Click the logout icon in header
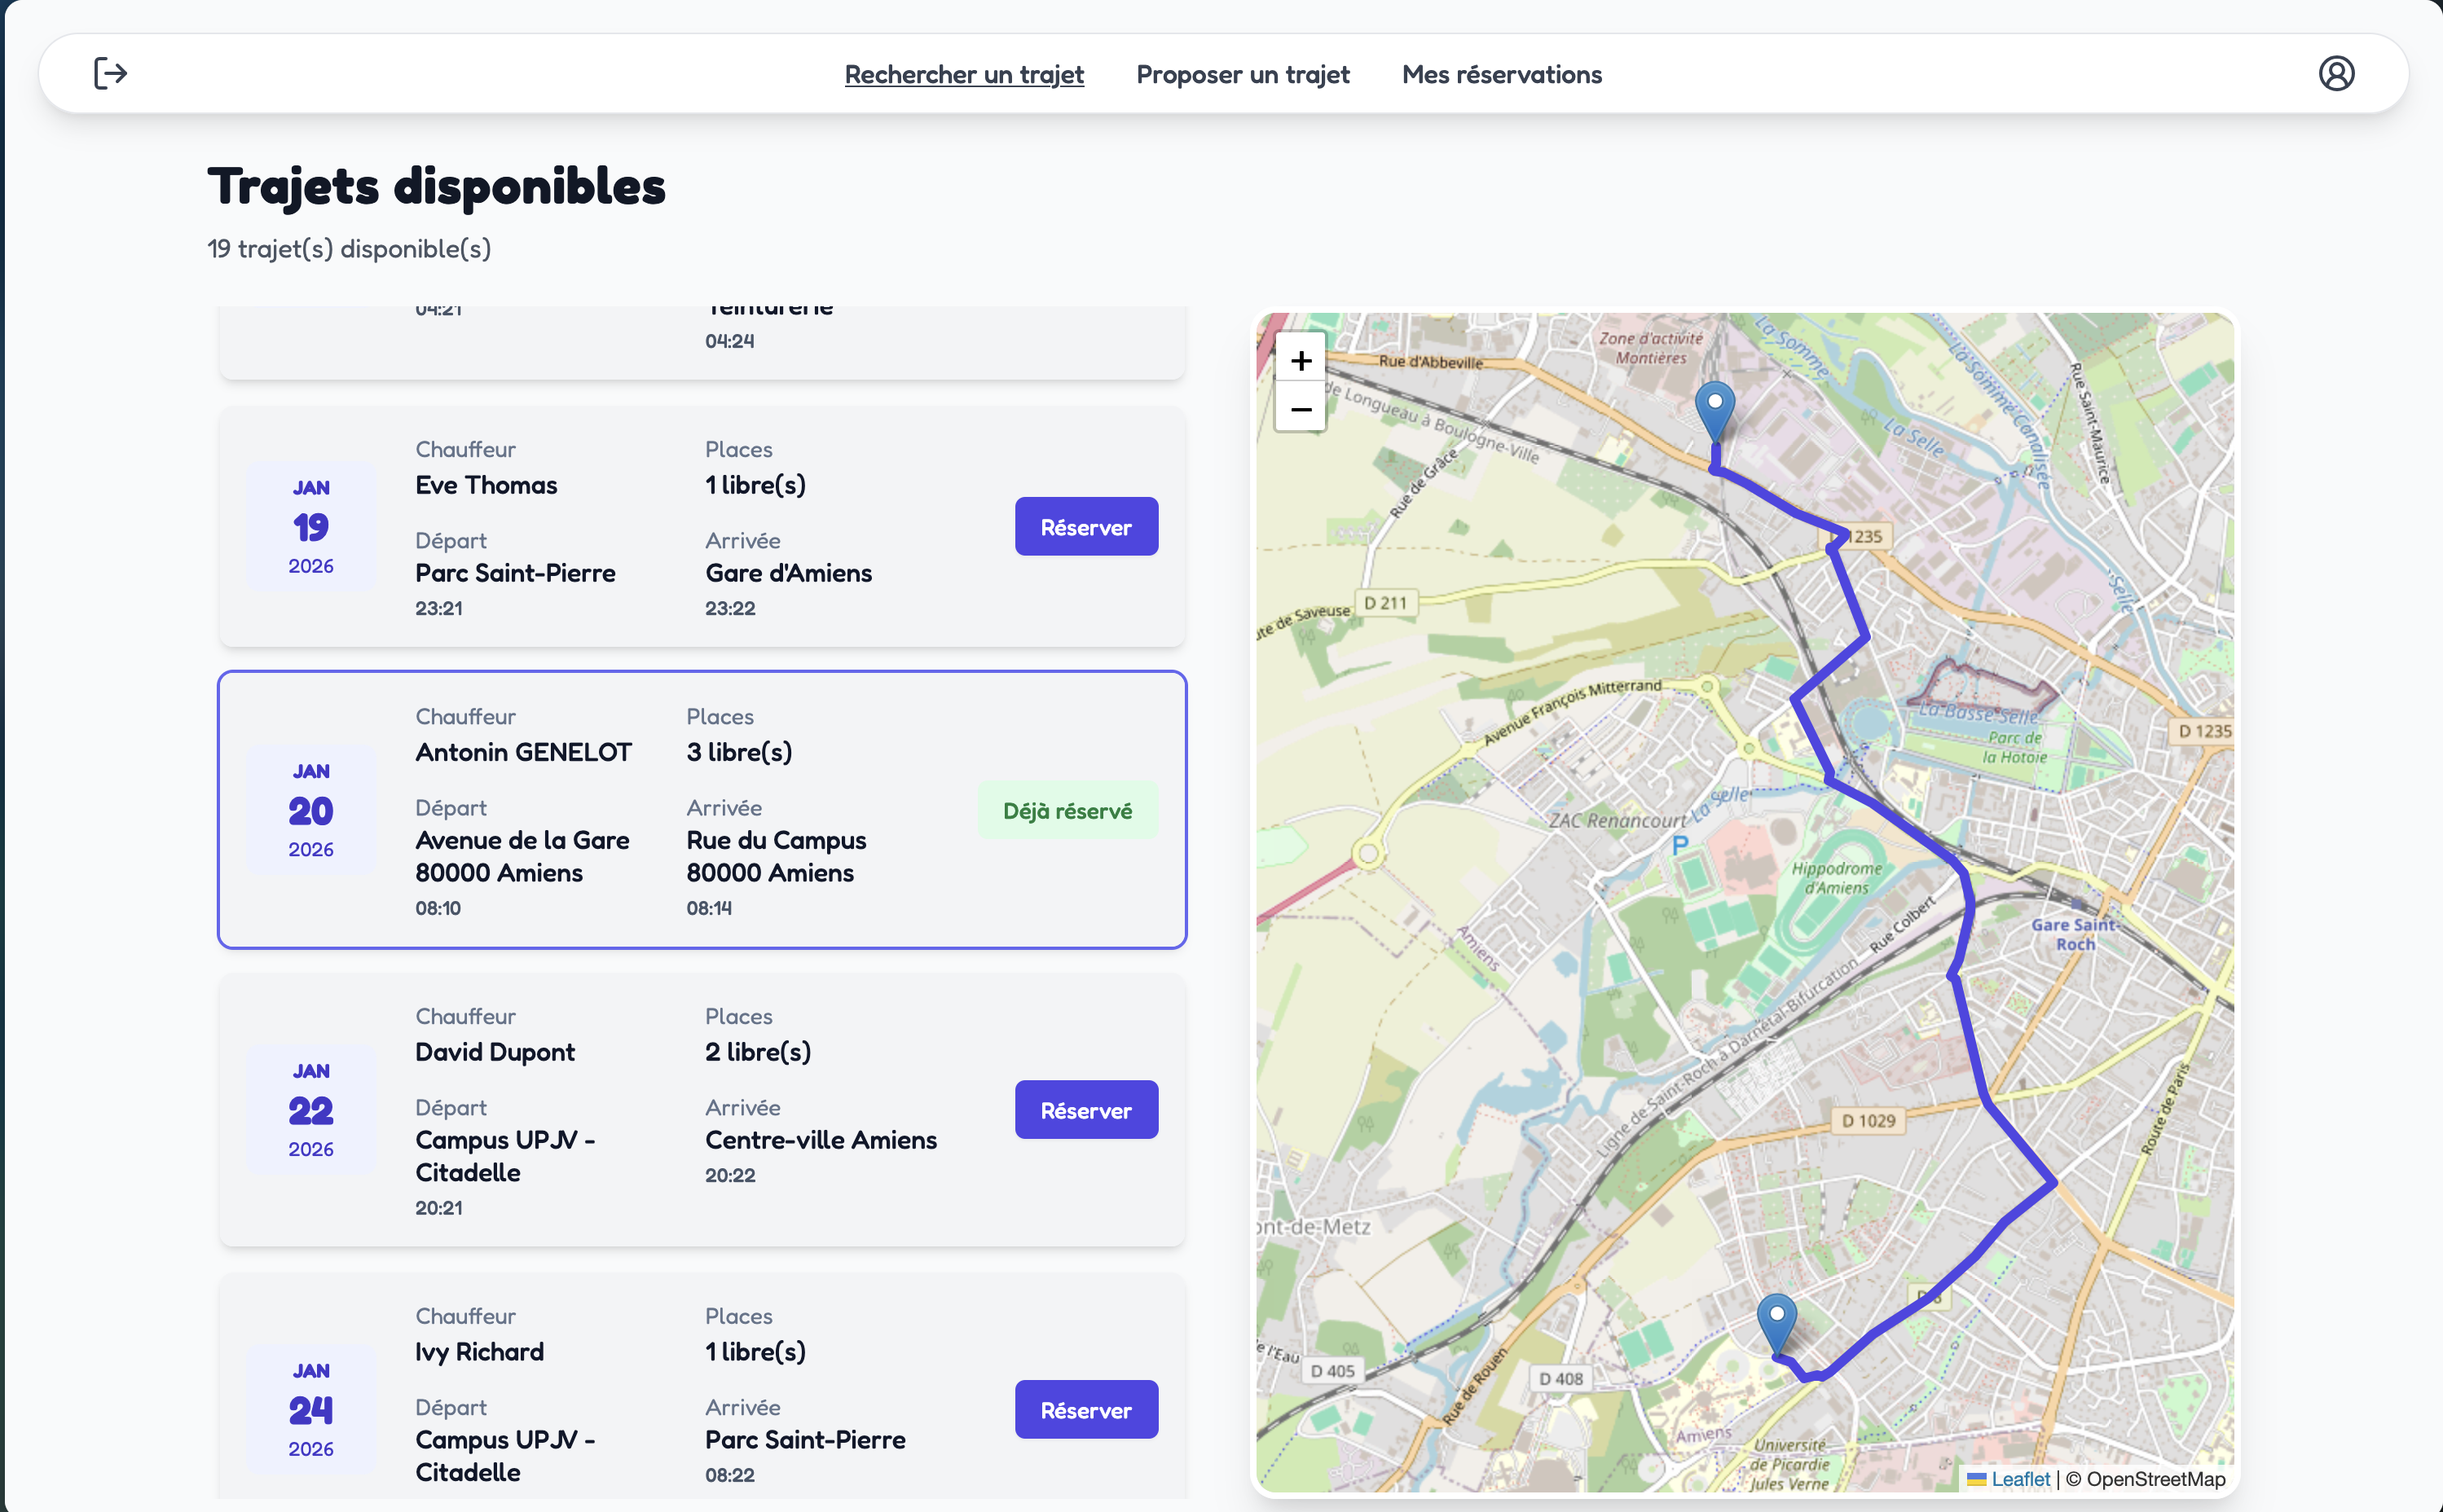The image size is (2443, 1512). 110,74
